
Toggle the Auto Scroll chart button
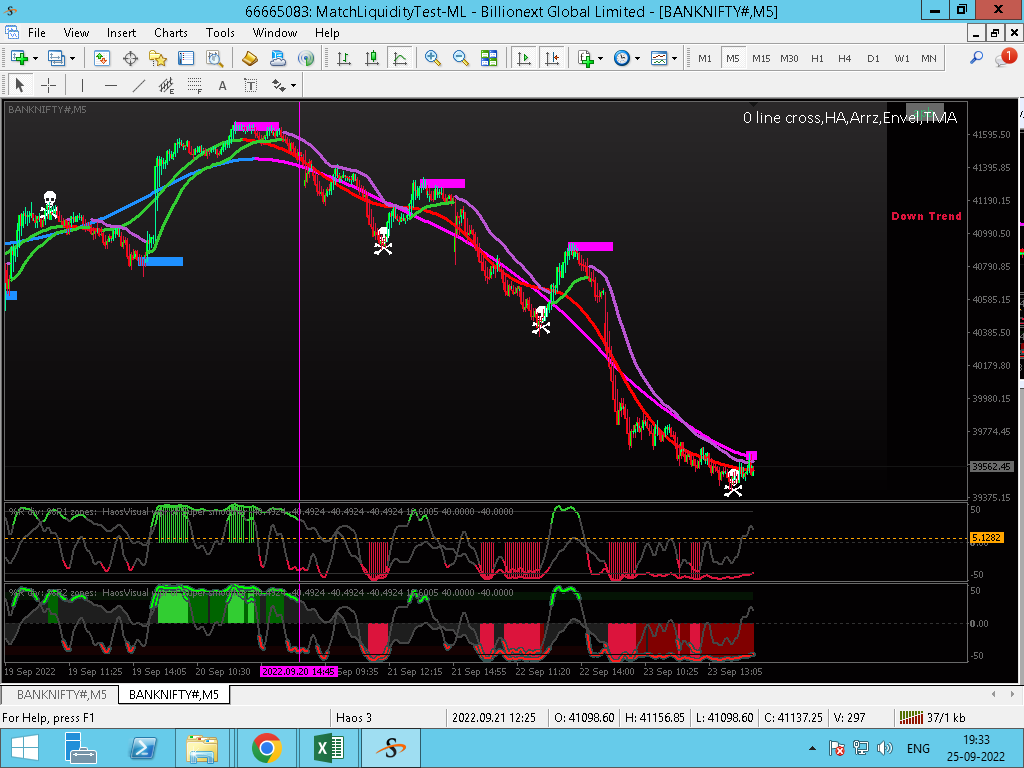pyautogui.click(x=523, y=58)
